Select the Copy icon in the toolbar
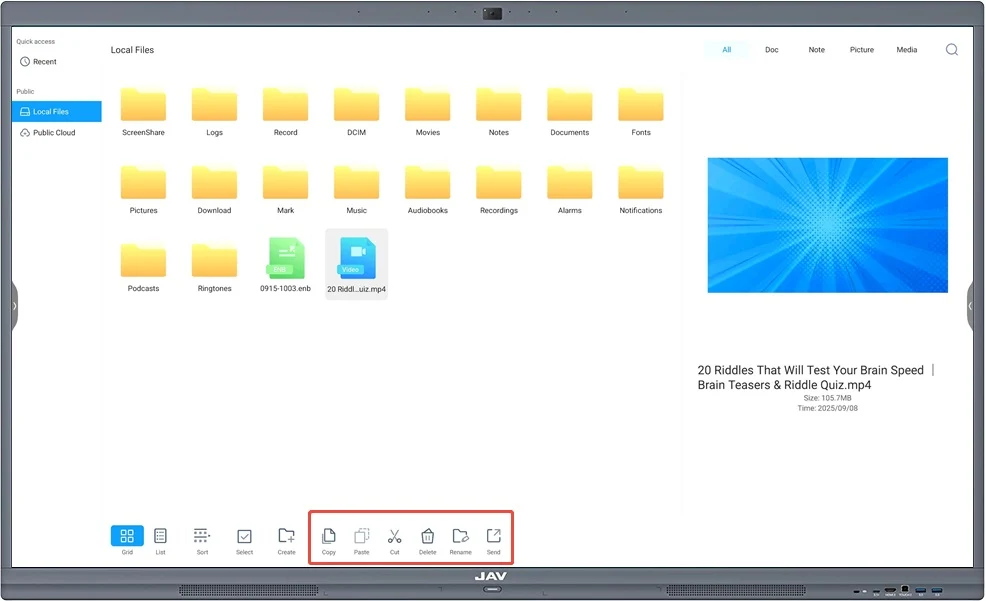 pyautogui.click(x=328, y=535)
